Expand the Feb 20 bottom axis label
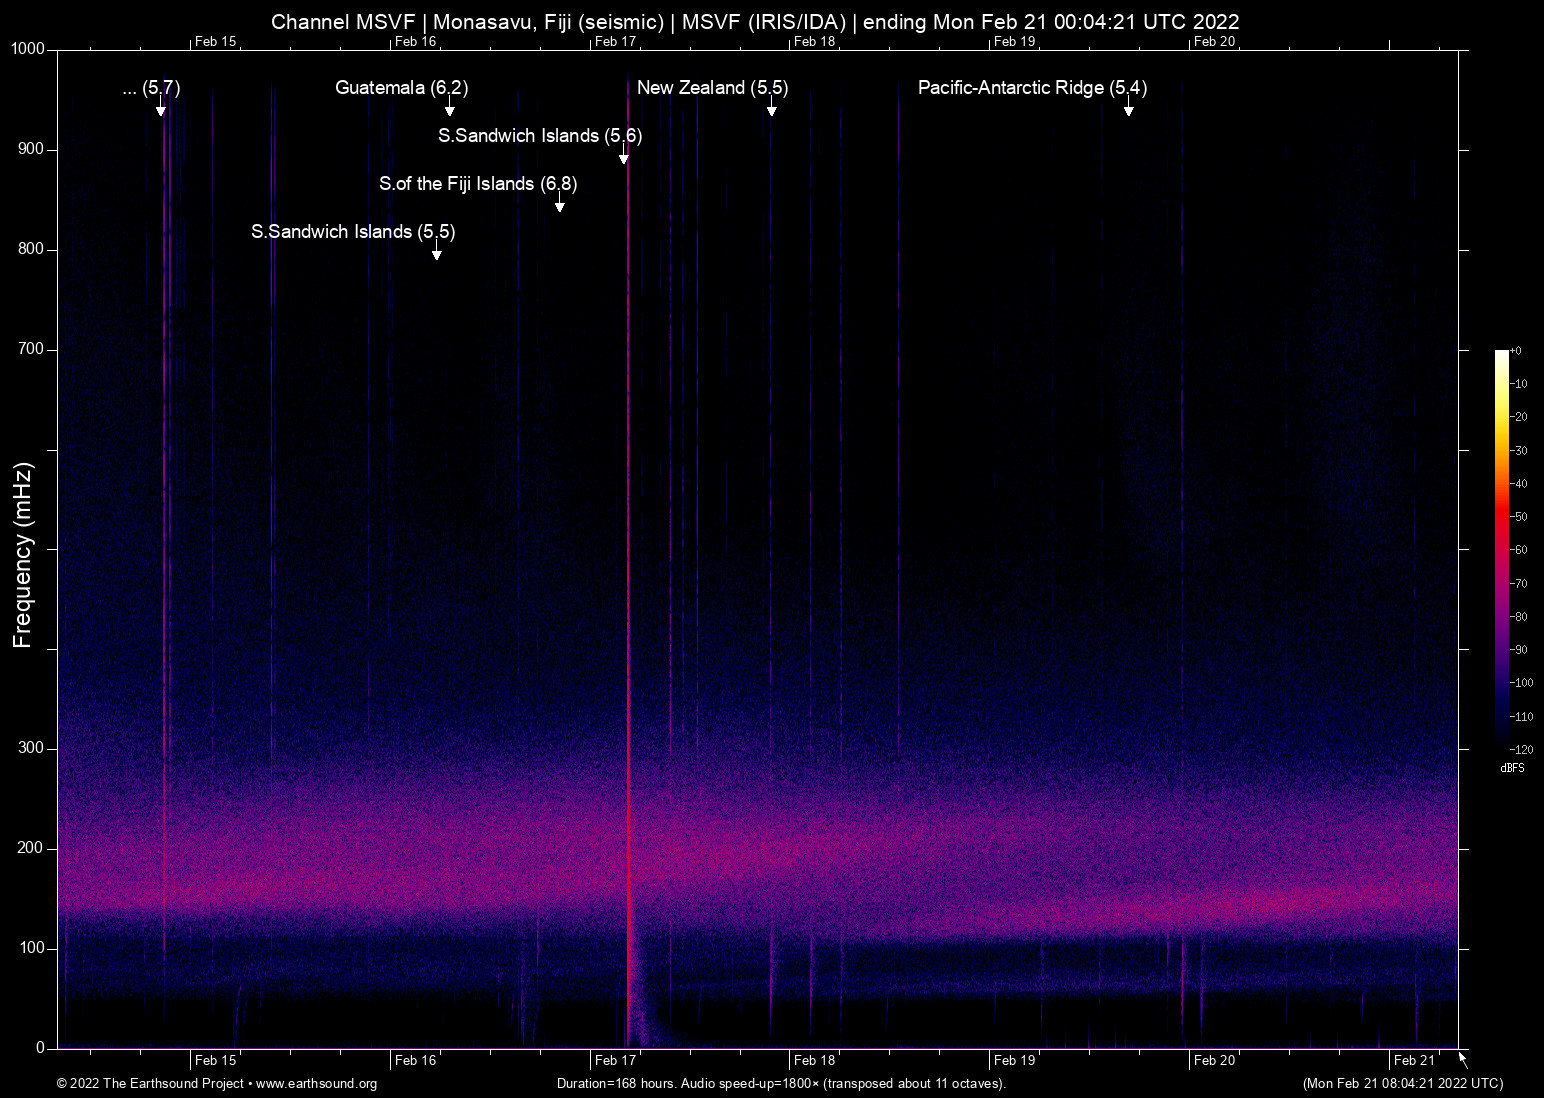Image resolution: width=1544 pixels, height=1098 pixels. tap(1214, 1060)
